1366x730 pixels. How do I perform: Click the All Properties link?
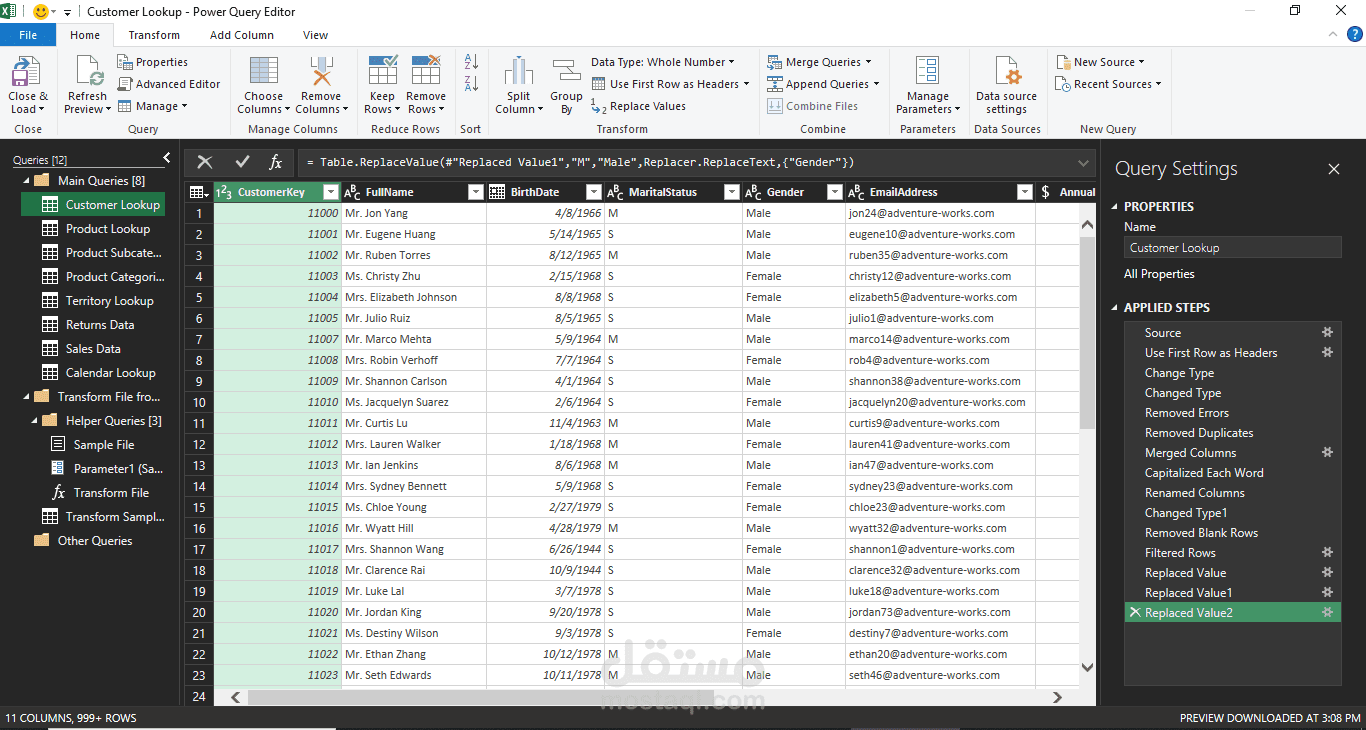pyautogui.click(x=1158, y=274)
